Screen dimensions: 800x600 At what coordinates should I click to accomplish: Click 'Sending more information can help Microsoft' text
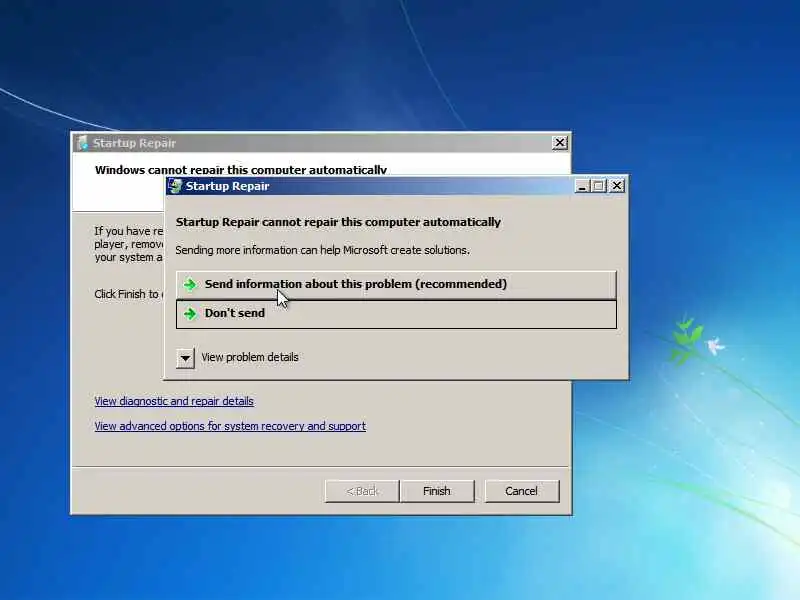(x=322, y=250)
